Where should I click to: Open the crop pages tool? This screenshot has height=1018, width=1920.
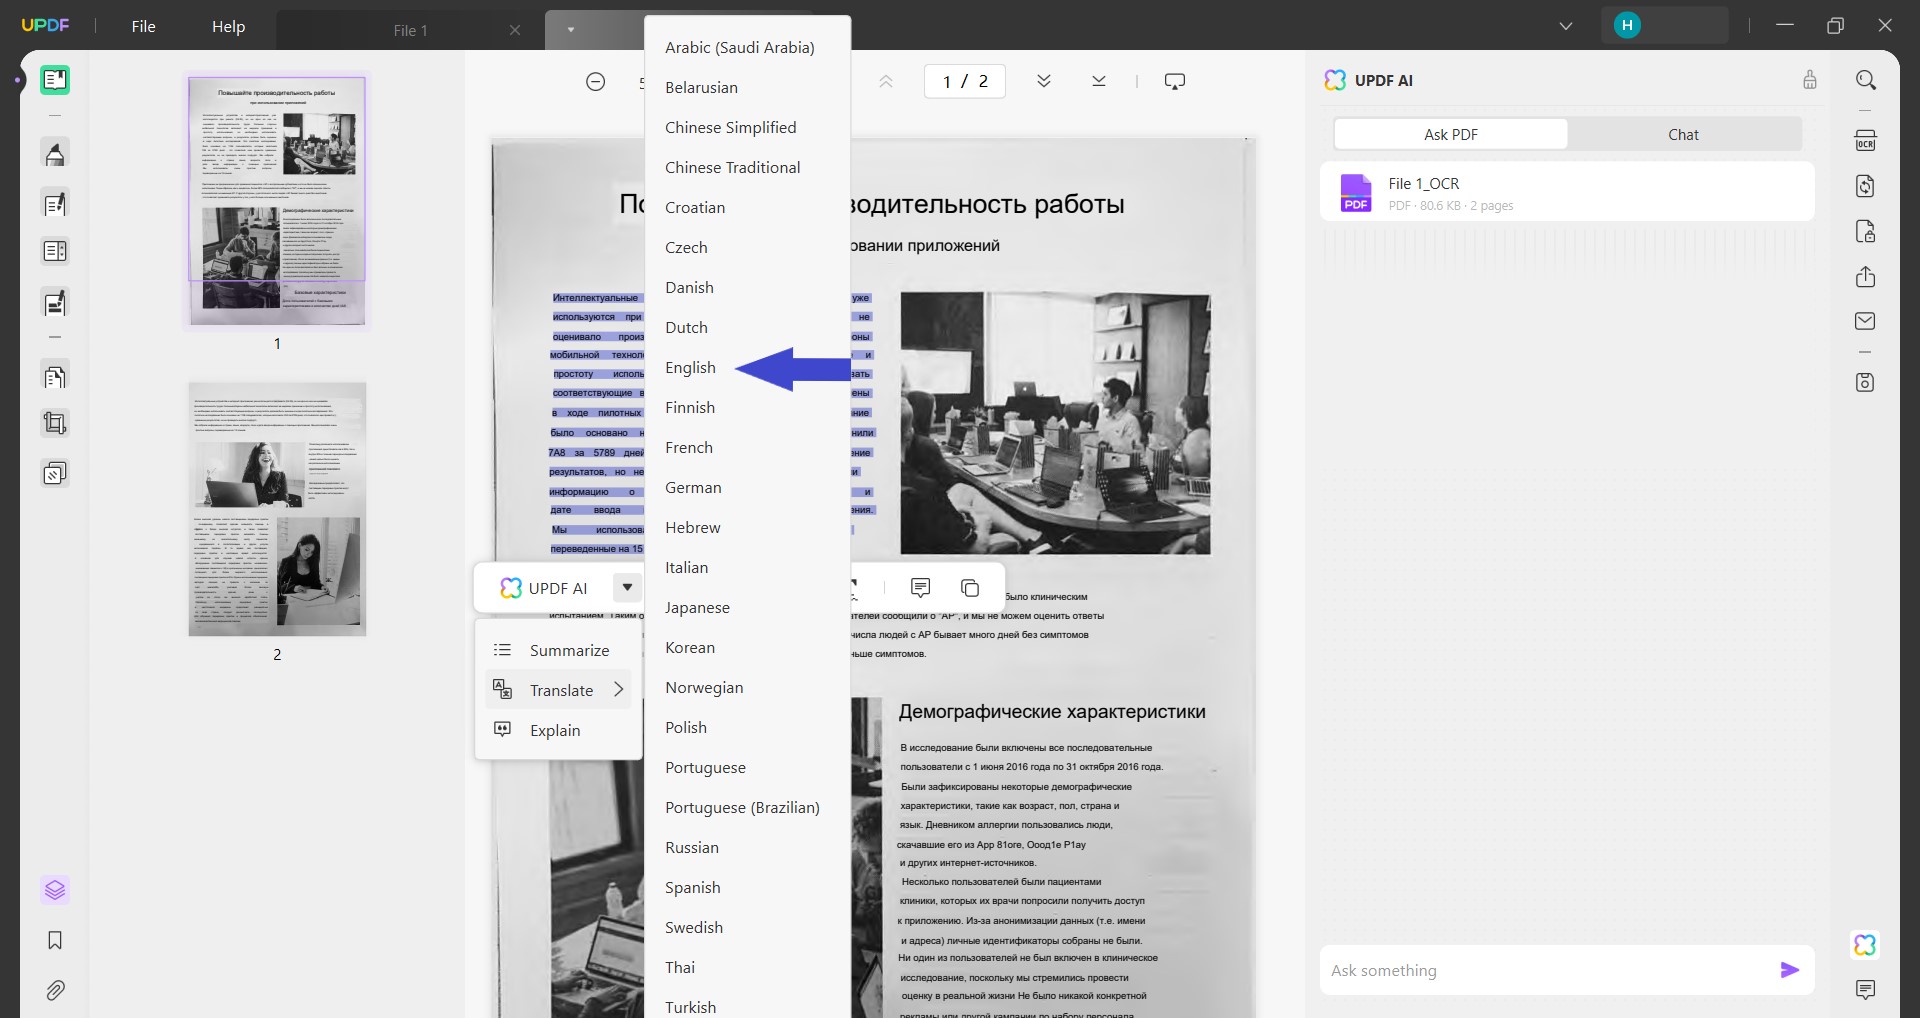click(x=55, y=422)
